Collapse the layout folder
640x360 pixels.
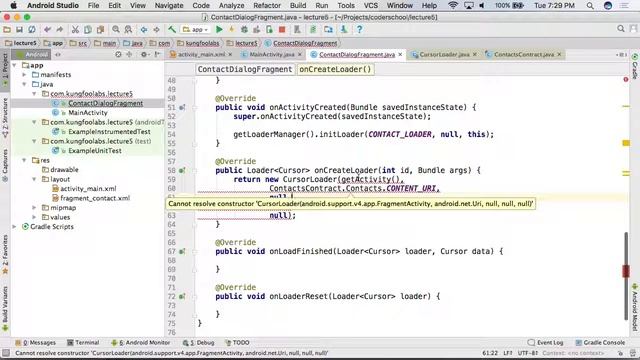[x=34, y=179]
